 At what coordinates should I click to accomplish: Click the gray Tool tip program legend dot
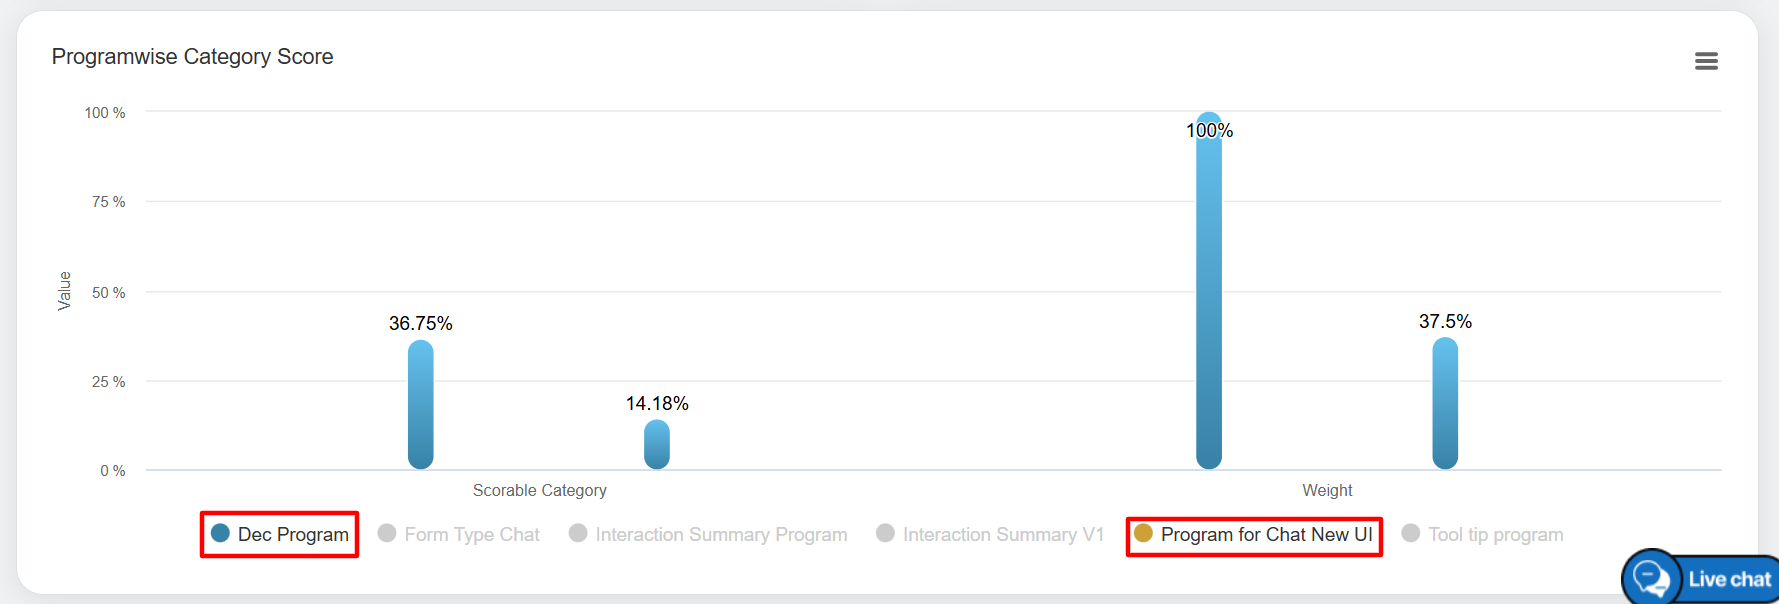click(1411, 533)
